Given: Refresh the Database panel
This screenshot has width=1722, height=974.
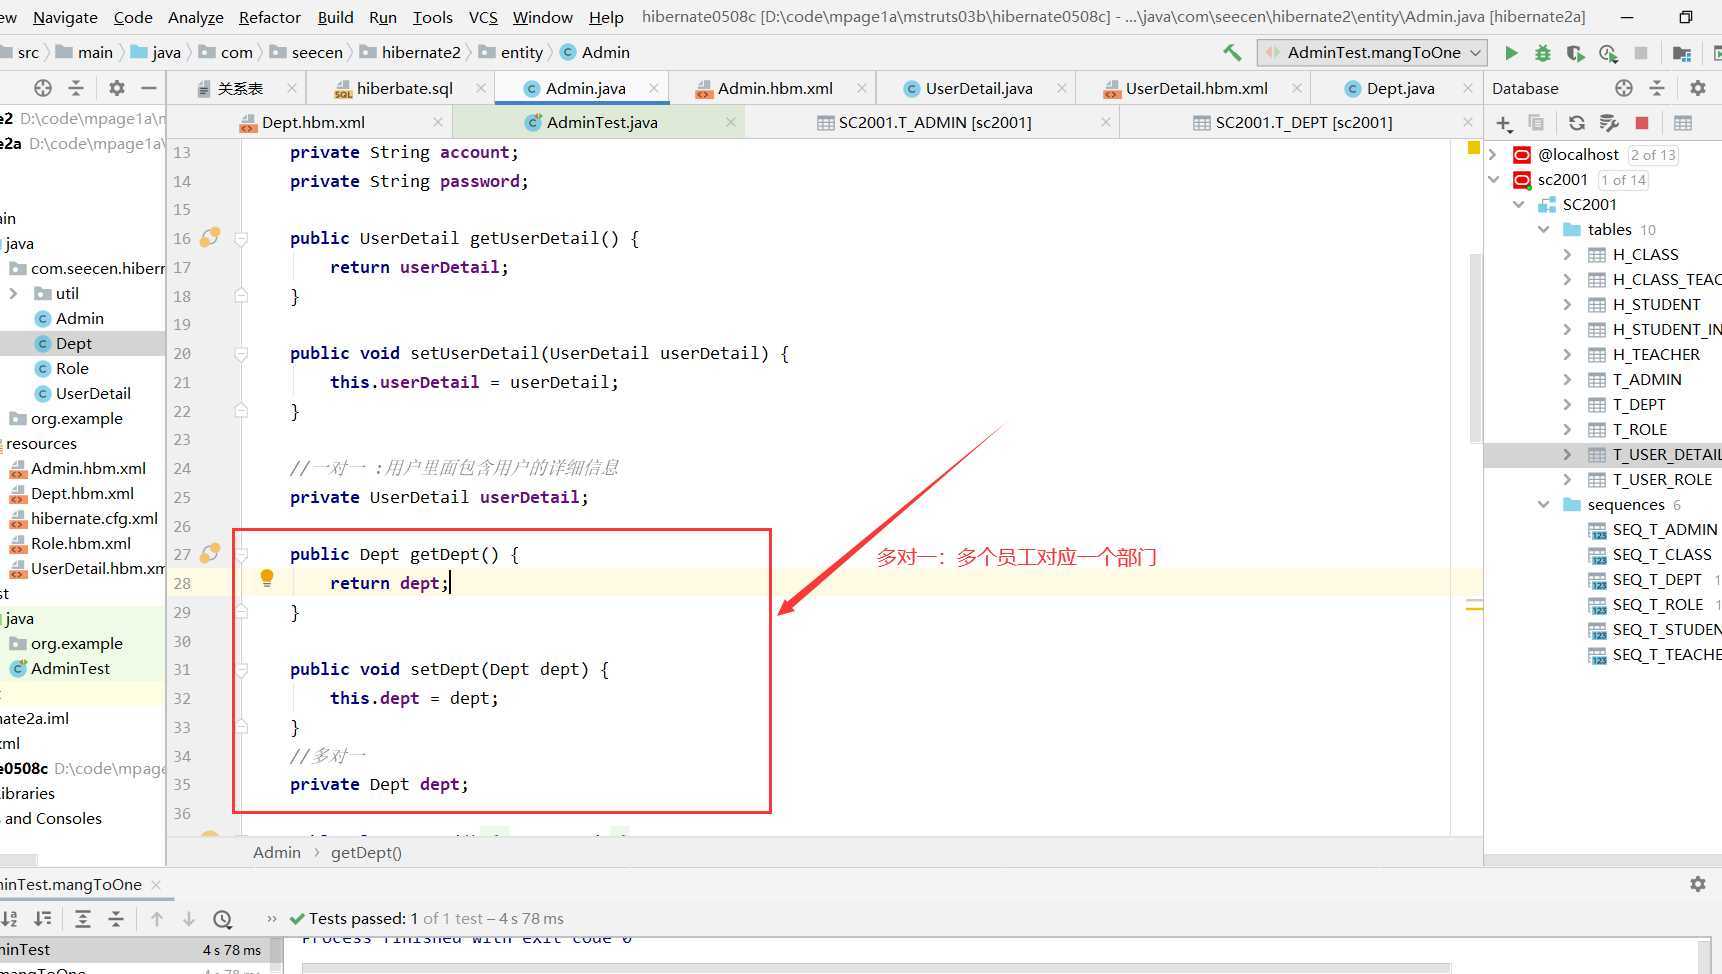Looking at the screenshot, I should tap(1576, 123).
